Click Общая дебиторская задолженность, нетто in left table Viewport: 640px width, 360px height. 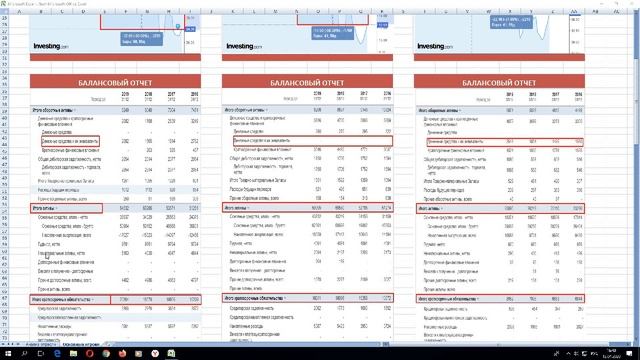pos(69,159)
